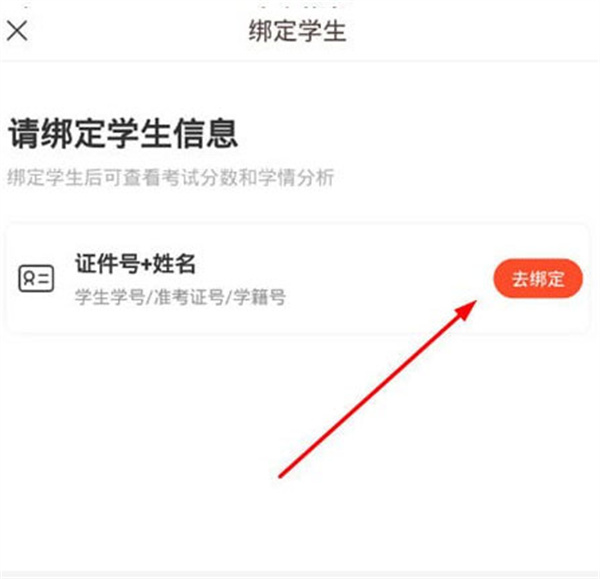The width and height of the screenshot is (600, 579).
Task: Click the orange 去绑定 button
Action: [x=538, y=279]
